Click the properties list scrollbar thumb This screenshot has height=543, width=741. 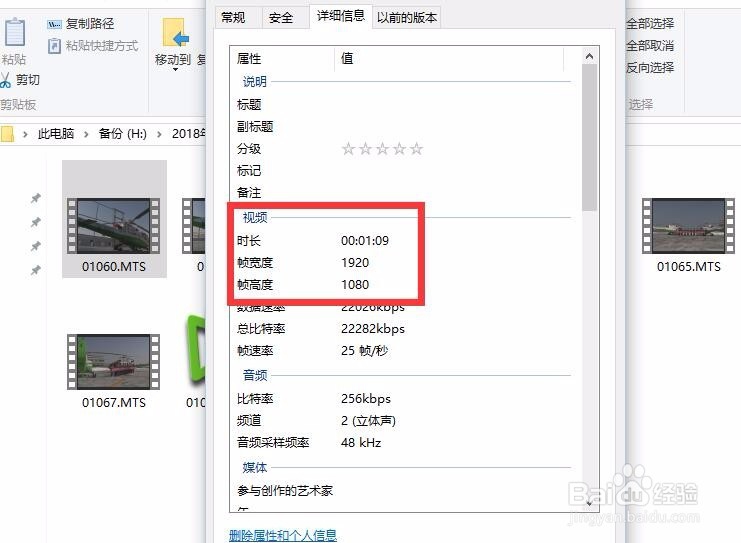coord(589,138)
